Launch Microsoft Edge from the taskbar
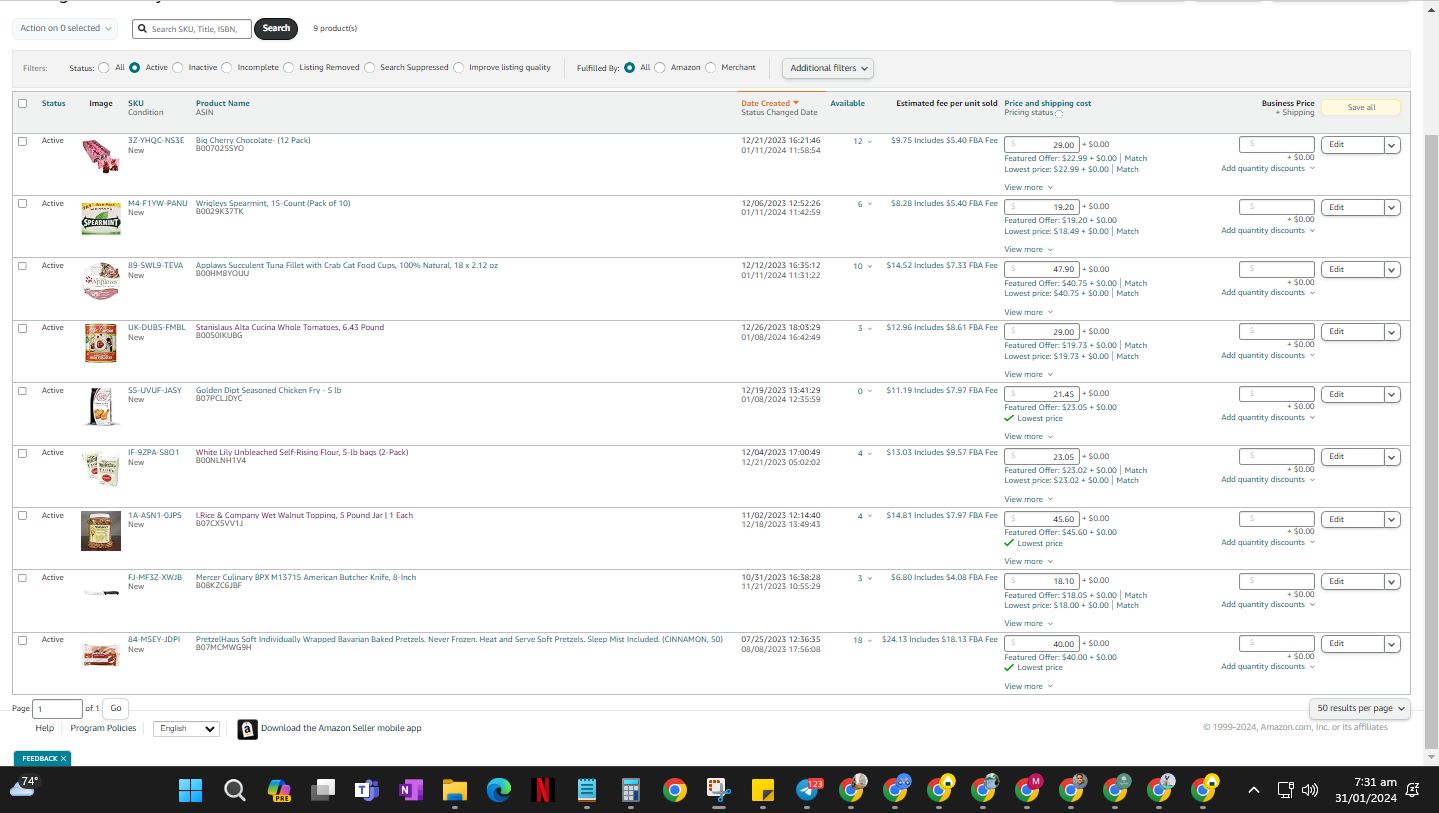The image size is (1439, 813). click(499, 790)
